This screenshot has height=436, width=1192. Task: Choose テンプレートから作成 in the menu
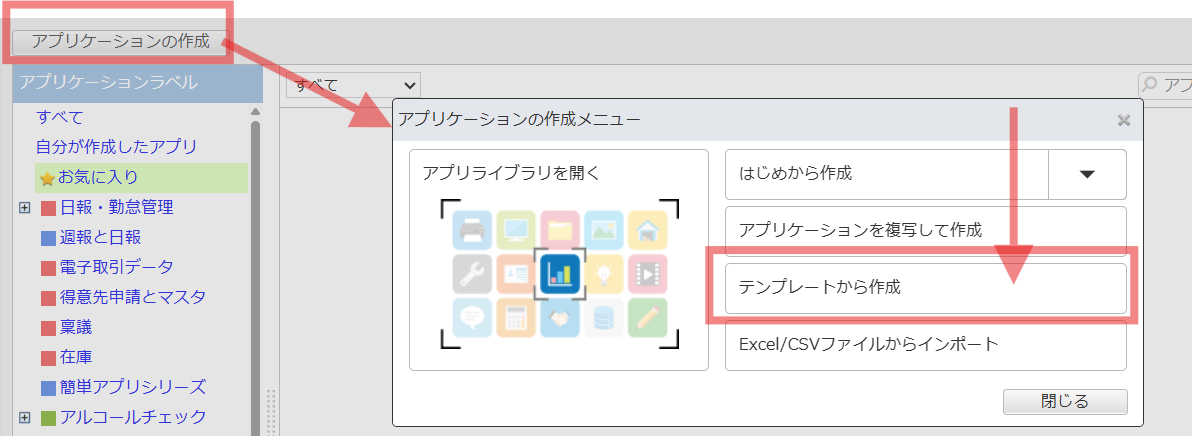[x=925, y=288]
